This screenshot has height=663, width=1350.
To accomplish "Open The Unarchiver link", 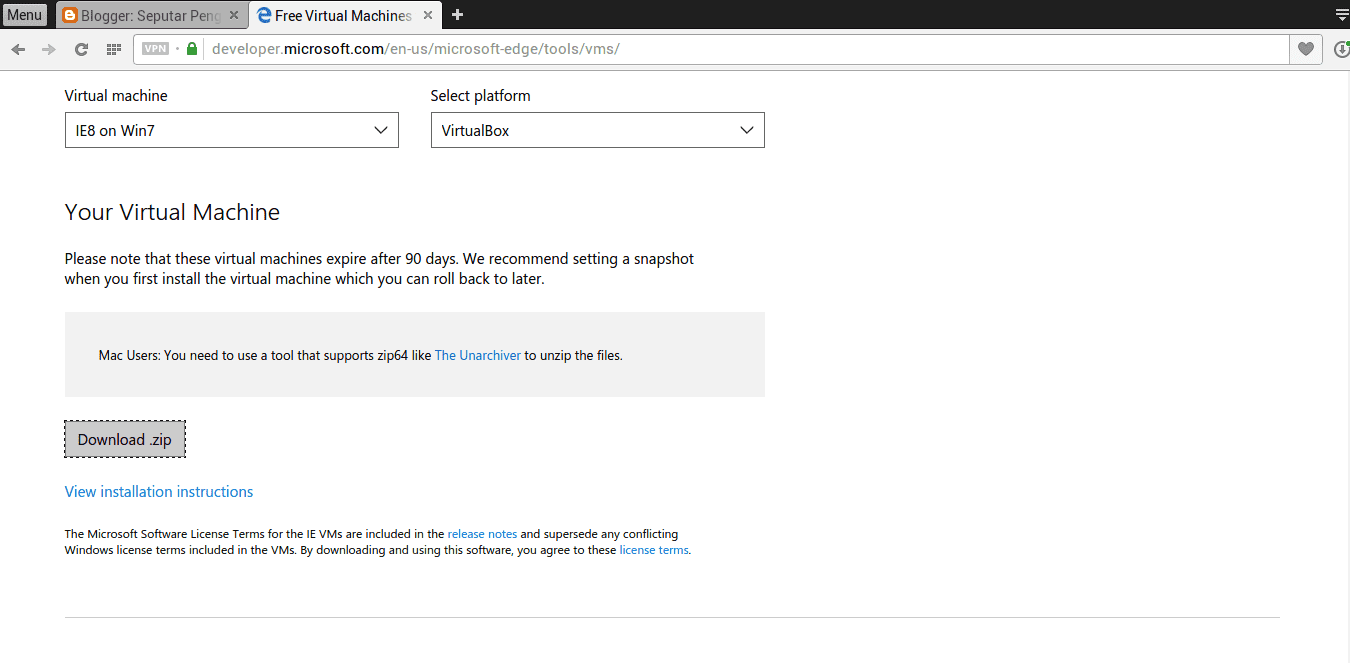I will [x=477, y=355].
